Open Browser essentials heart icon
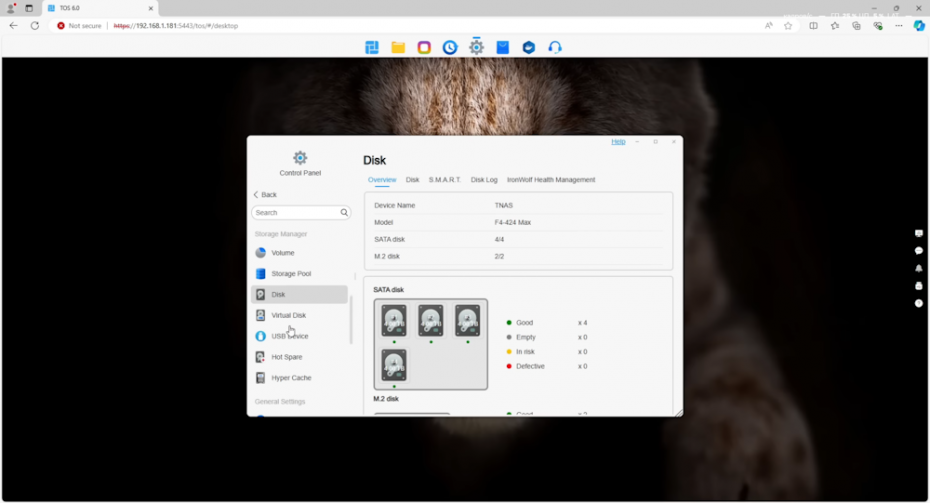 [878, 26]
